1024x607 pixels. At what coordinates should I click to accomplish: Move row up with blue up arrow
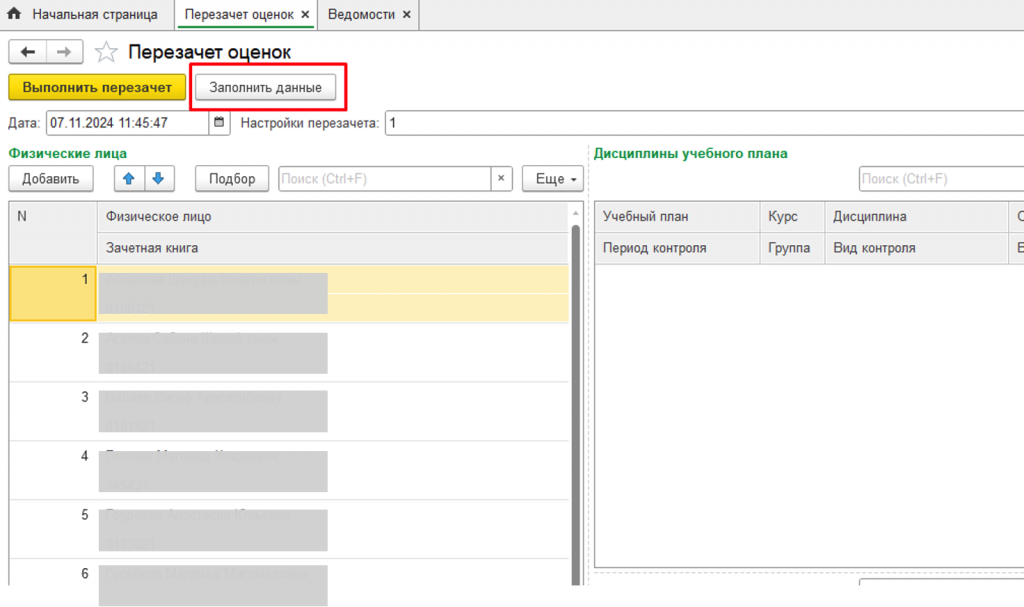(x=129, y=179)
